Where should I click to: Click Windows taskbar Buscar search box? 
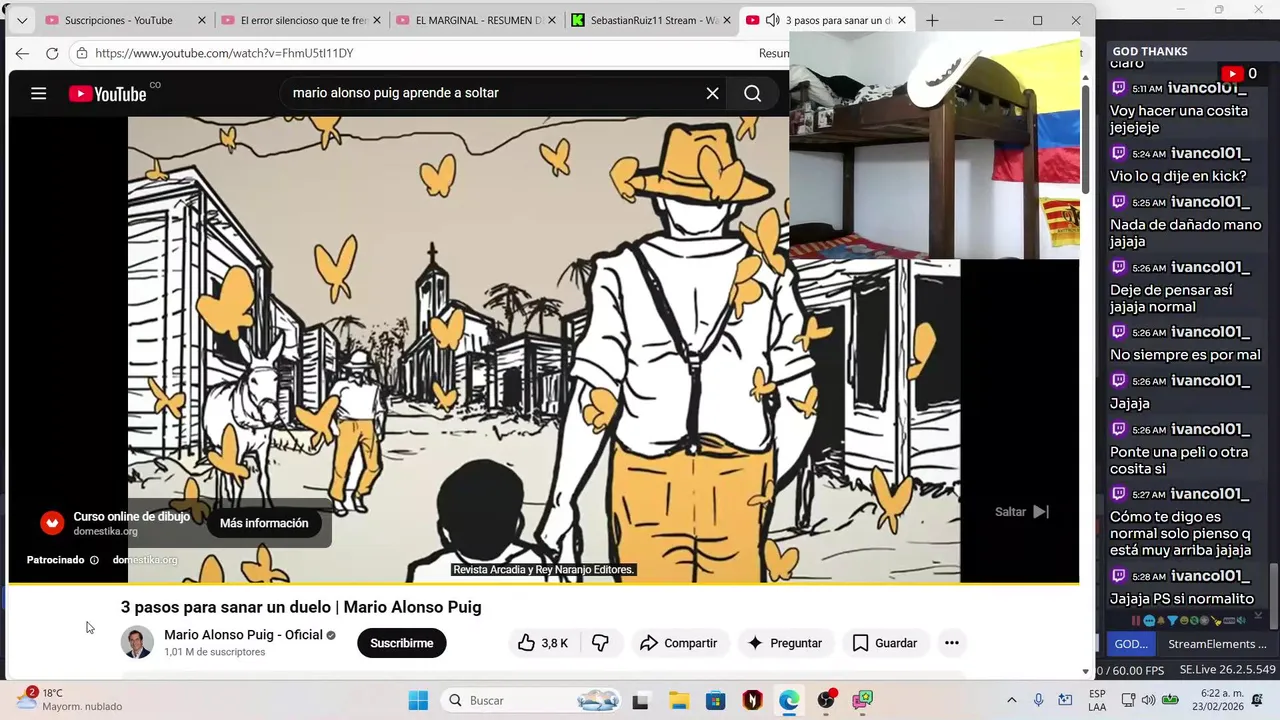click(x=533, y=700)
